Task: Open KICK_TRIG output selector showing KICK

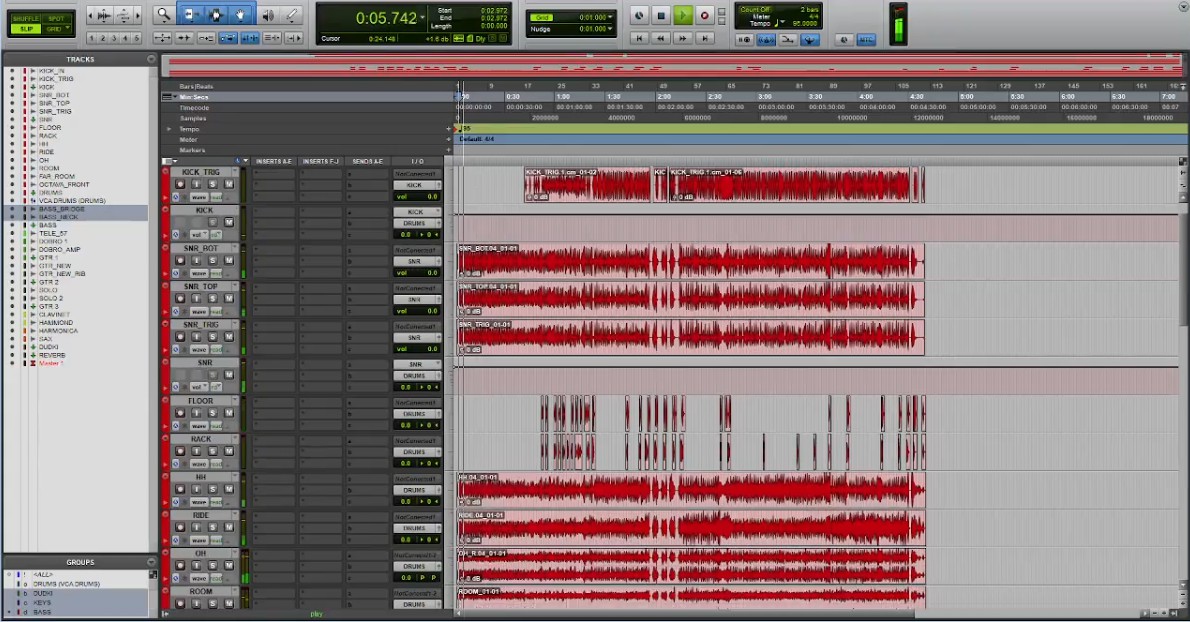Action: point(415,185)
